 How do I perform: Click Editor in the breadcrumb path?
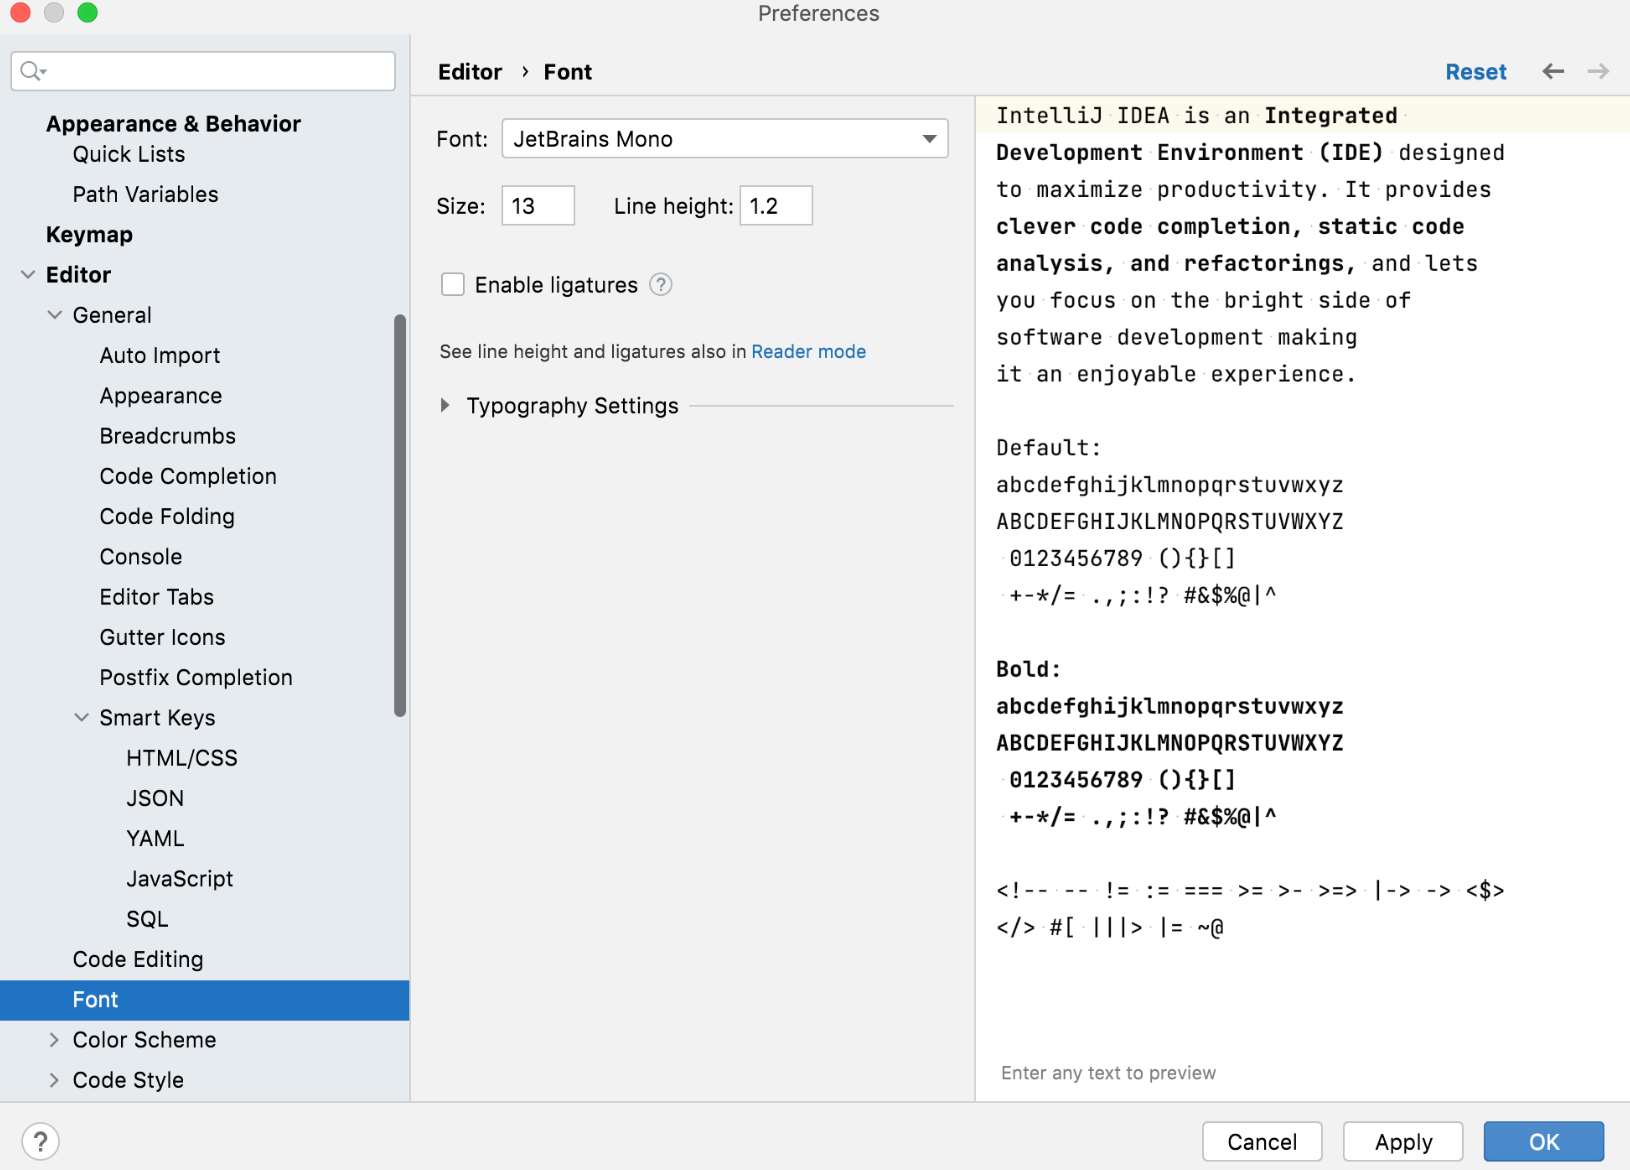point(470,71)
